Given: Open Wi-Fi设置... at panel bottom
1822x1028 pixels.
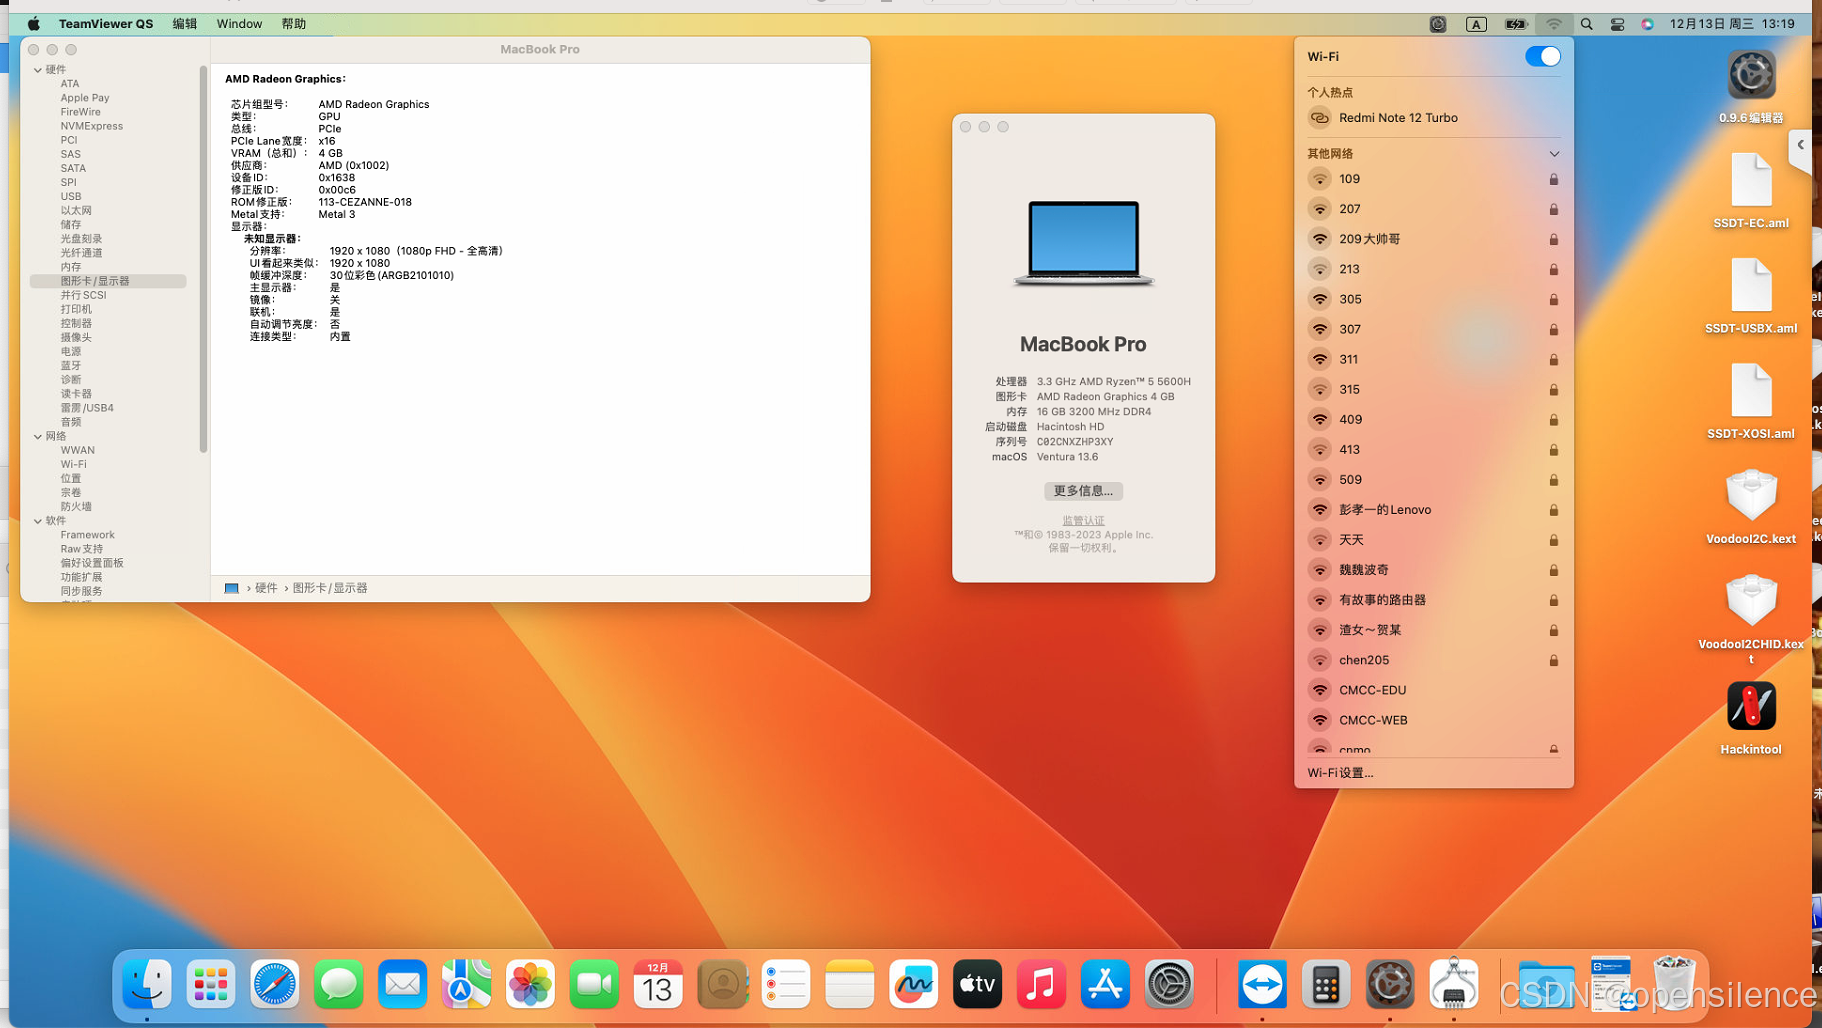Looking at the screenshot, I should pyautogui.click(x=1340, y=773).
